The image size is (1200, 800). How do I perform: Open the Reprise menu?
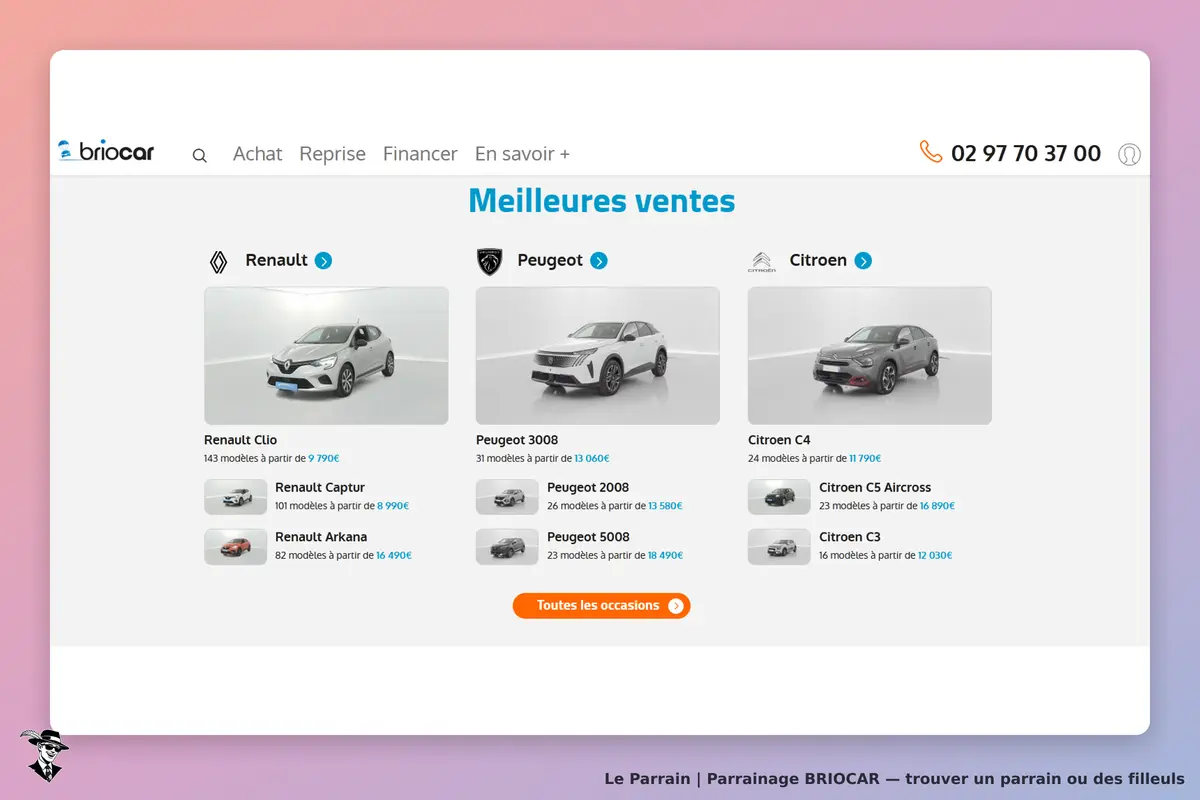click(x=333, y=154)
